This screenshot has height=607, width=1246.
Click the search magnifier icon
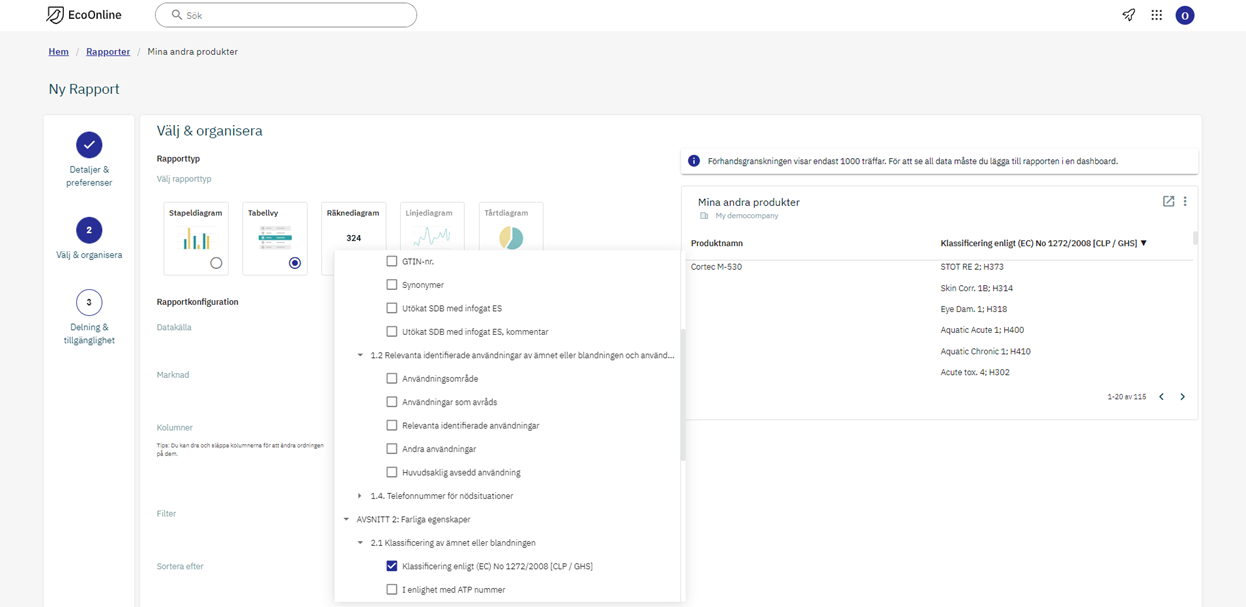click(x=177, y=15)
